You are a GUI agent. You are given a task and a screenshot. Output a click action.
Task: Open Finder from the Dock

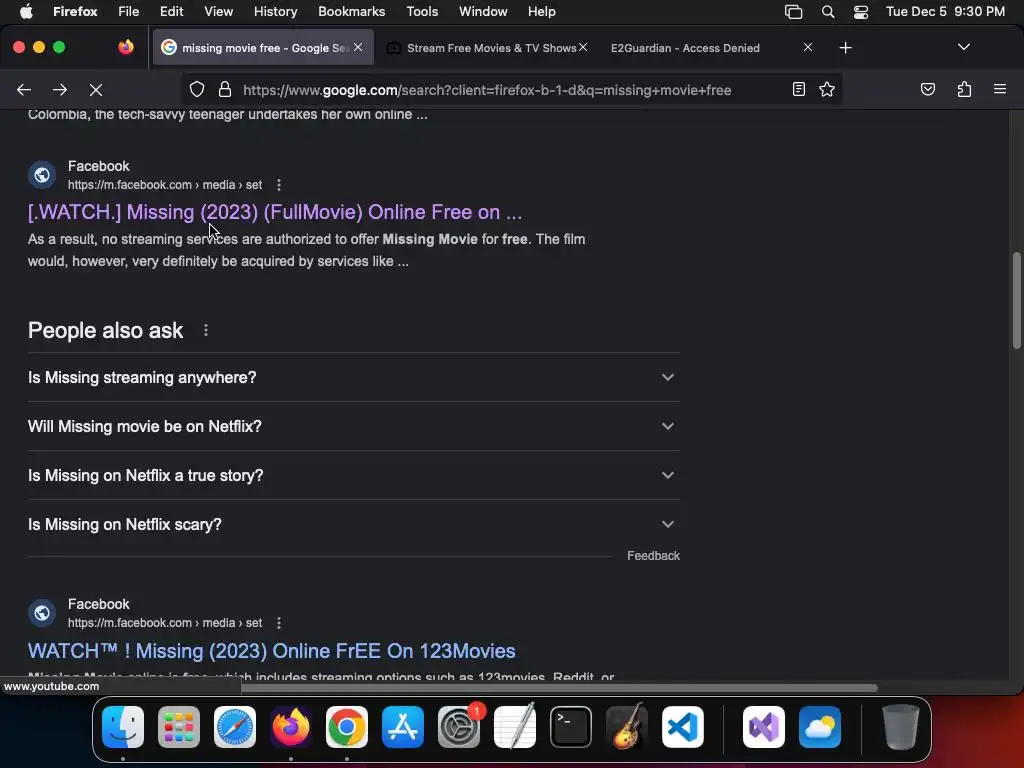coord(123,727)
